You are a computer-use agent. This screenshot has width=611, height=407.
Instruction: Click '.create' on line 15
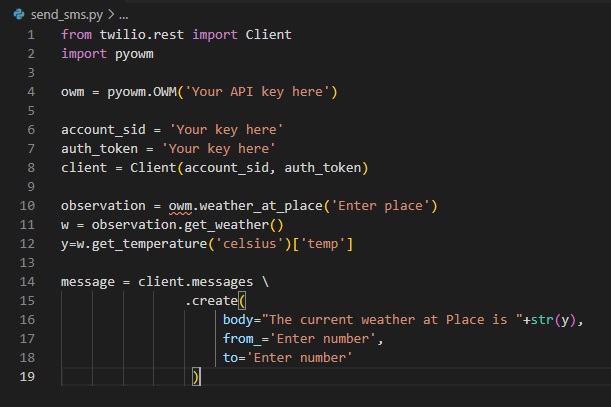tap(211, 301)
